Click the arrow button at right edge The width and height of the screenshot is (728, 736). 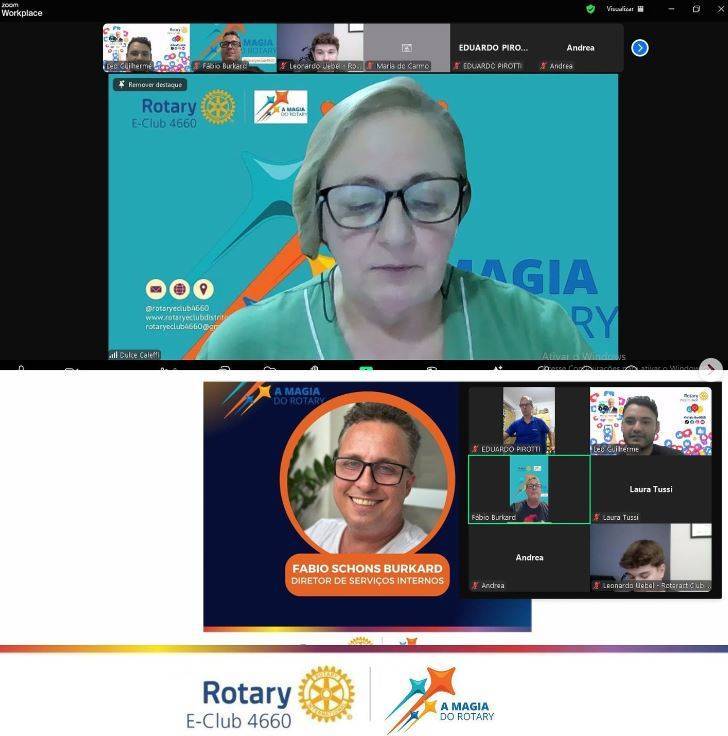[710, 368]
